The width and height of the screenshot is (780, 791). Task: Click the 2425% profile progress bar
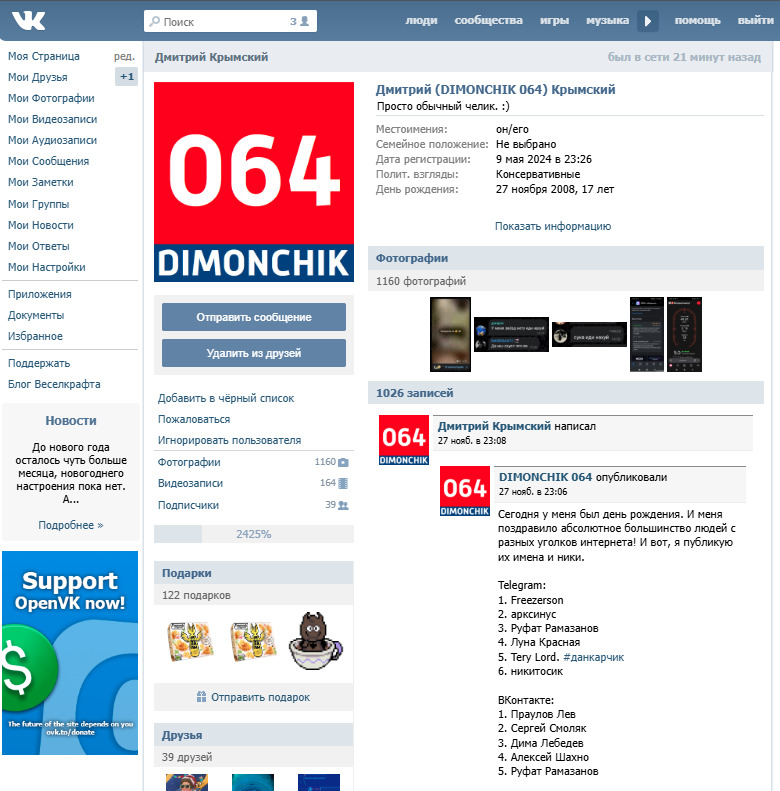click(x=254, y=534)
